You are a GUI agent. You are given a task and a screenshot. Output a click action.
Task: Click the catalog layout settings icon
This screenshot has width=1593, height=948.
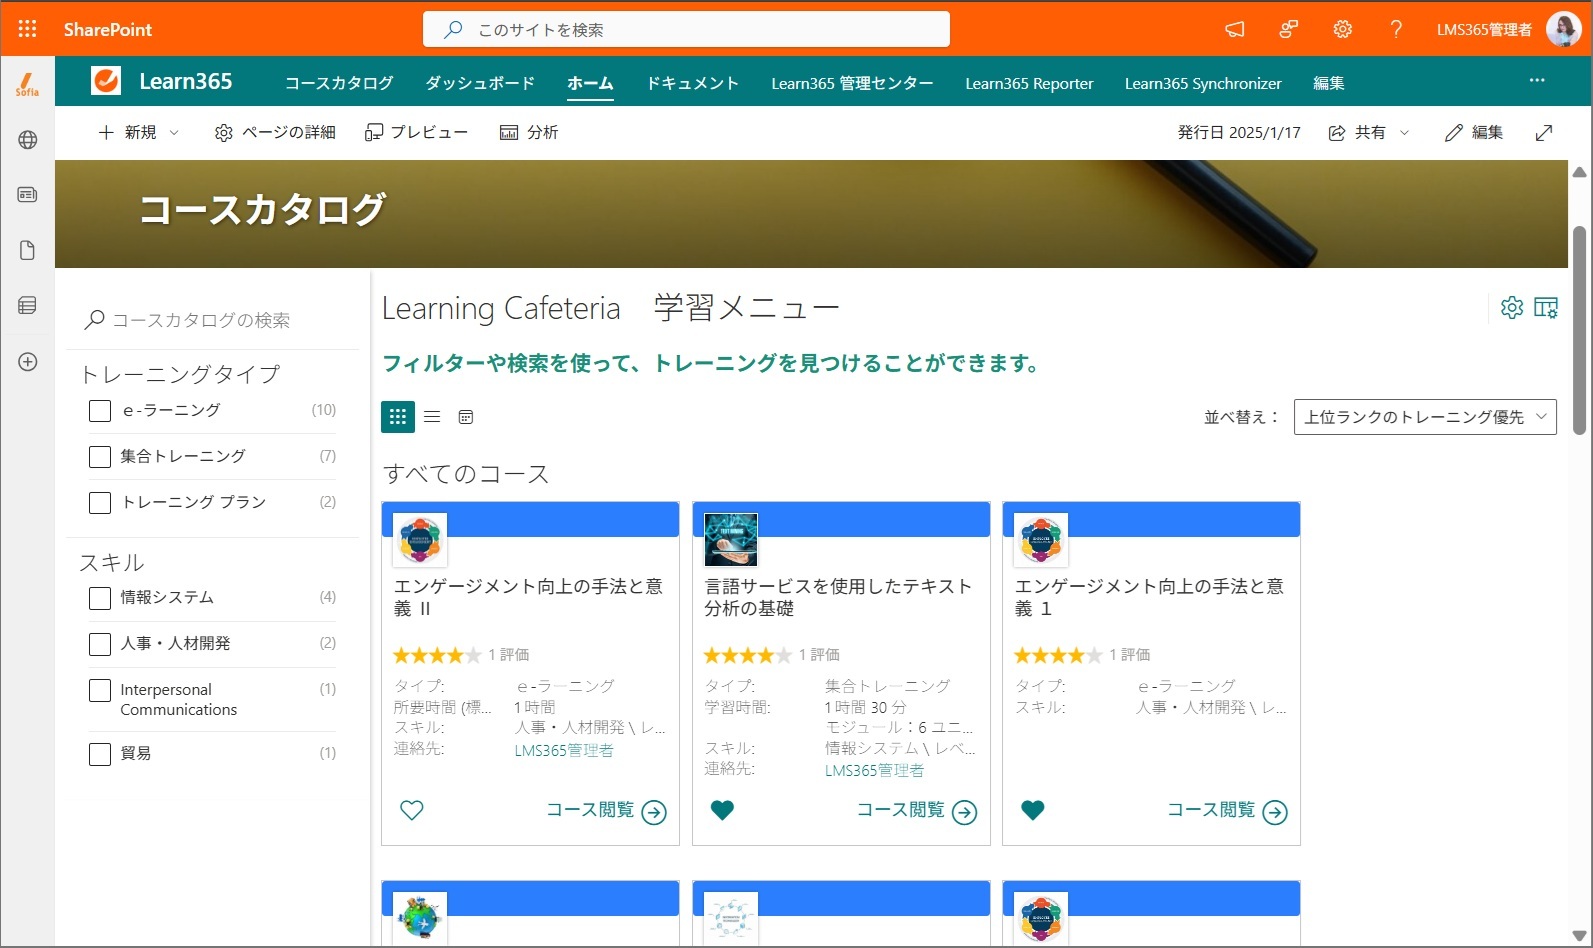[1546, 307]
